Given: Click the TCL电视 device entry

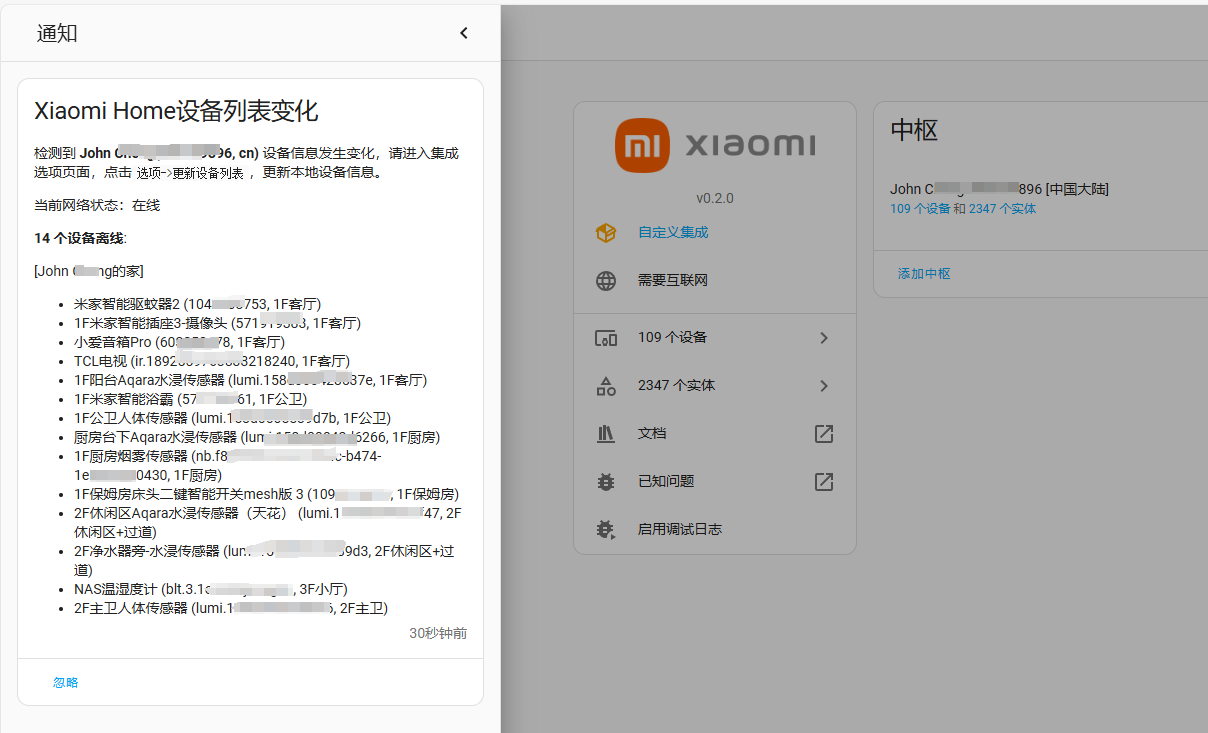Looking at the screenshot, I should pyautogui.click(x=212, y=361).
